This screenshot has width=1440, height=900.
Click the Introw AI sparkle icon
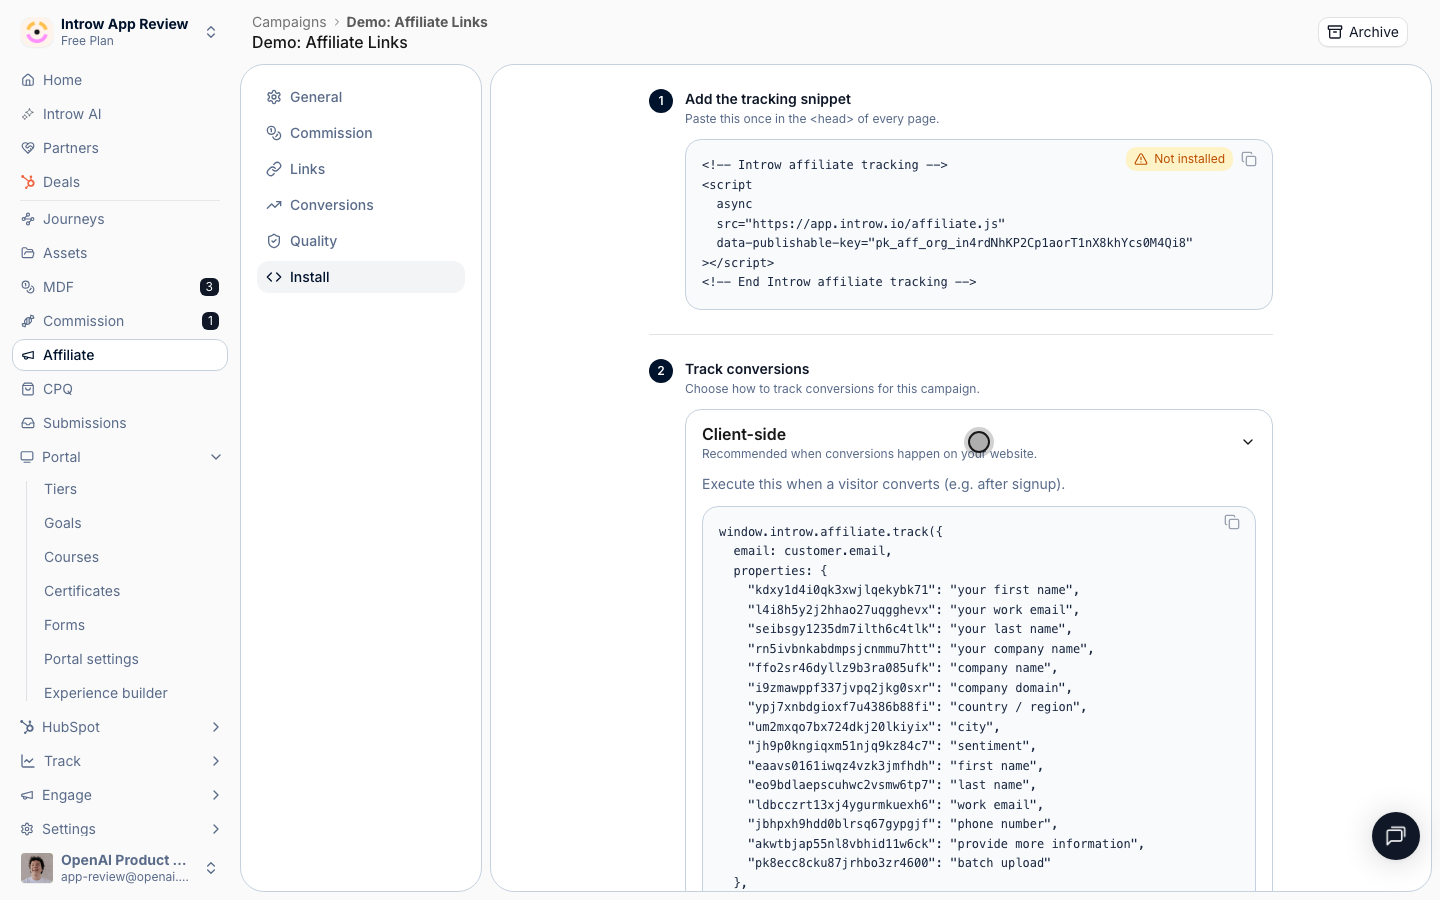pyautogui.click(x=28, y=114)
